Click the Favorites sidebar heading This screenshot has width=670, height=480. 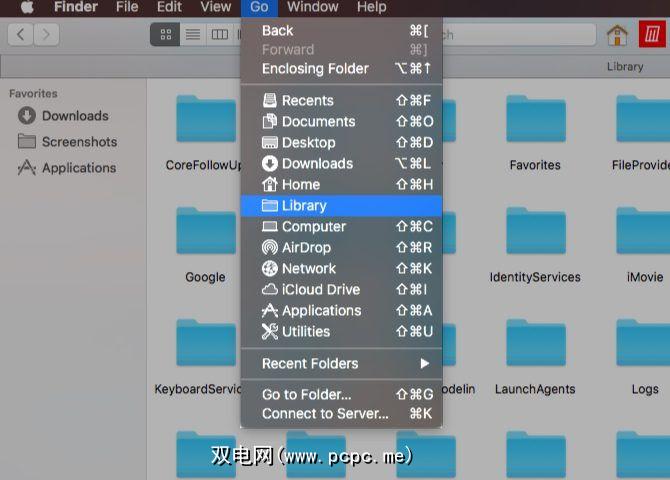33,94
